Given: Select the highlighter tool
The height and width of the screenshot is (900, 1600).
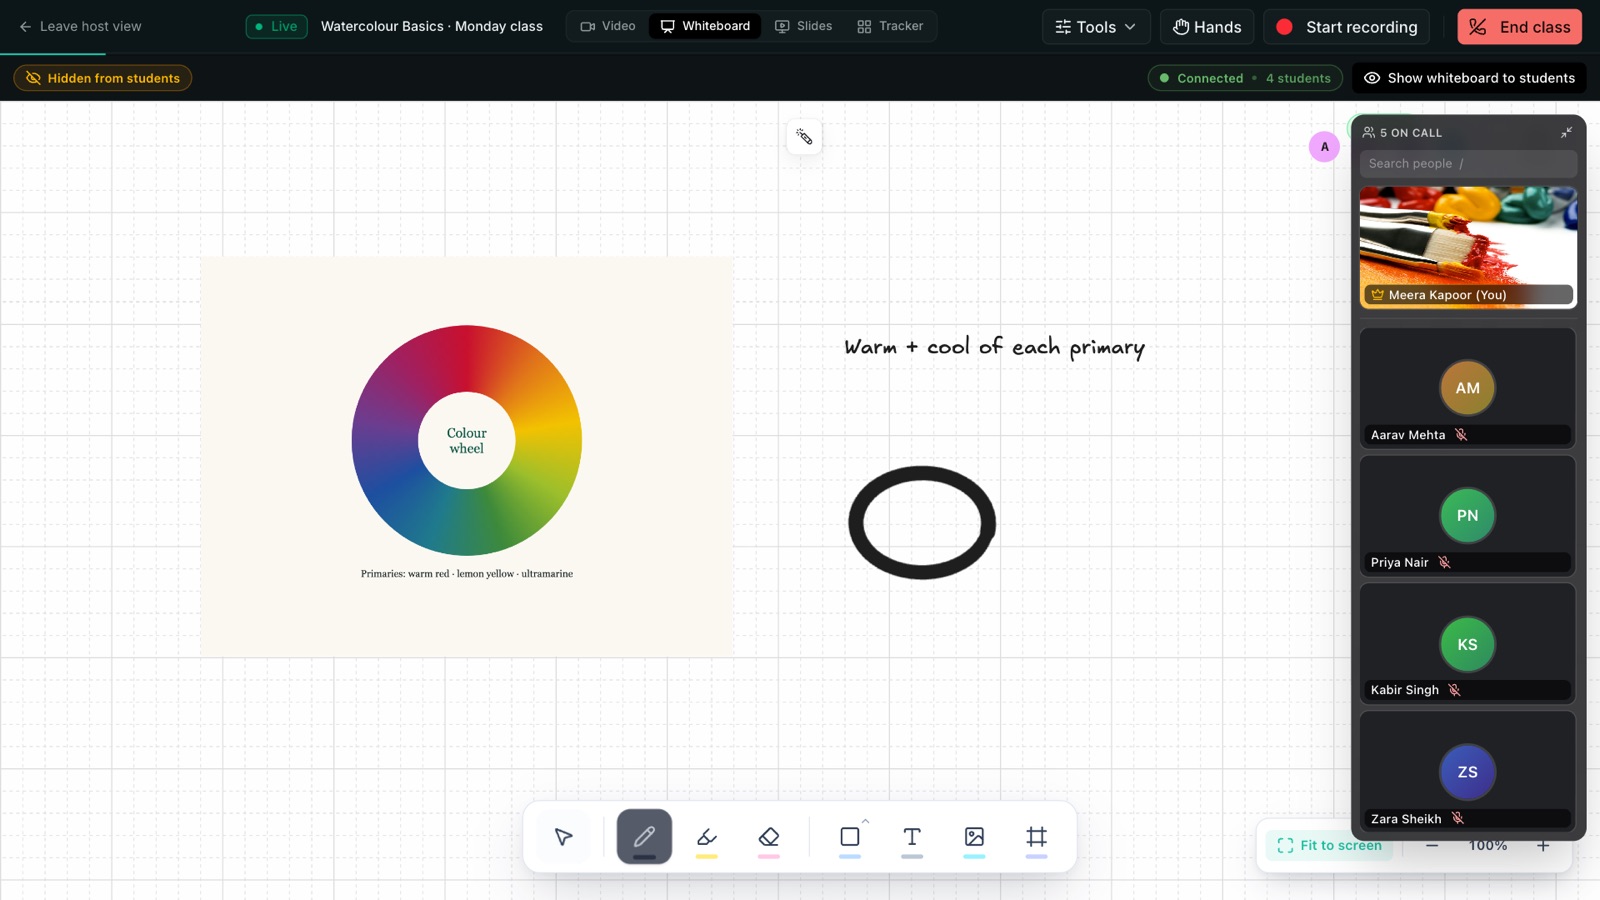Looking at the screenshot, I should (x=707, y=837).
